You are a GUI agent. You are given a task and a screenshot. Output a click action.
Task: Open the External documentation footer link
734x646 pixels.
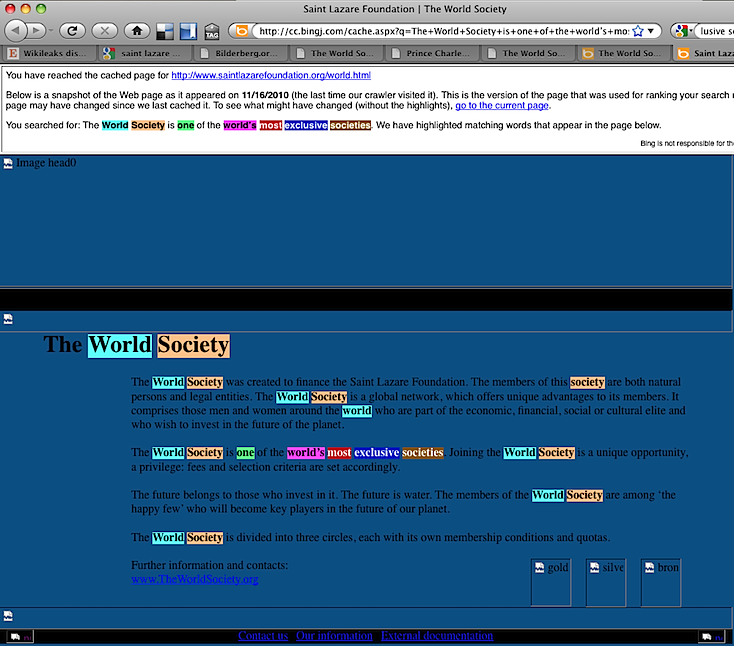point(437,635)
